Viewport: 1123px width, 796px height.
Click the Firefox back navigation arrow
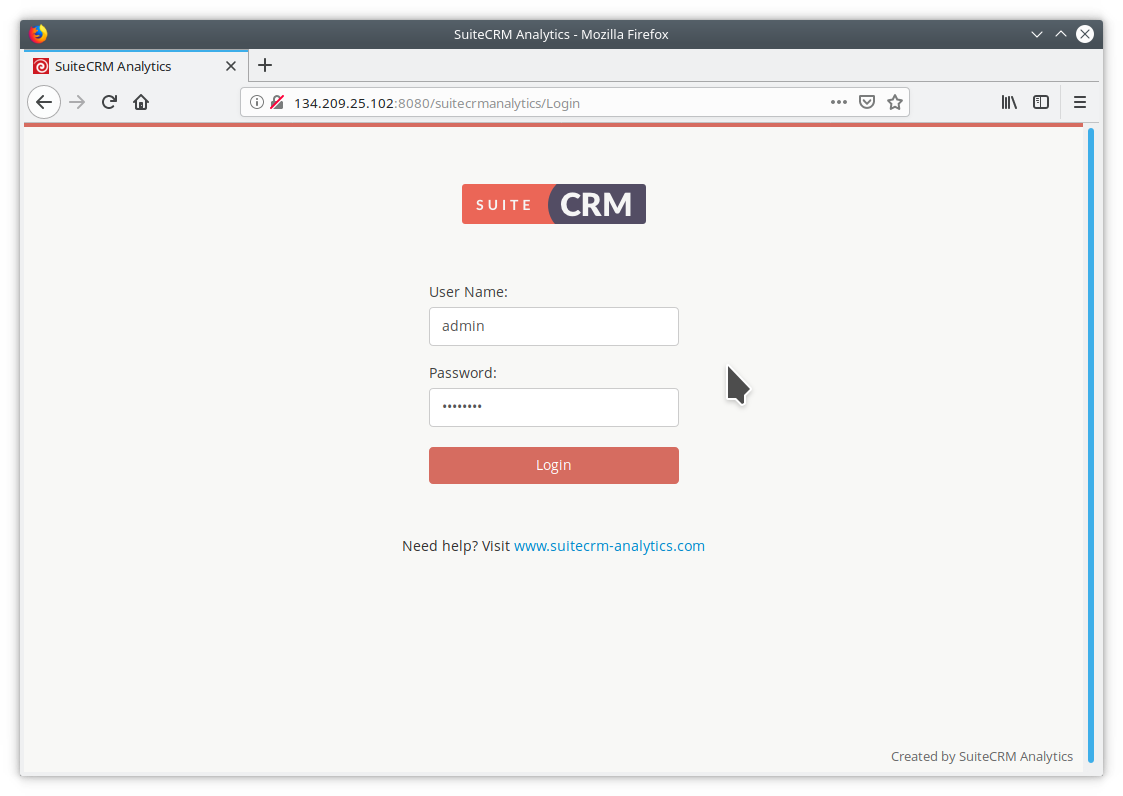click(x=43, y=102)
